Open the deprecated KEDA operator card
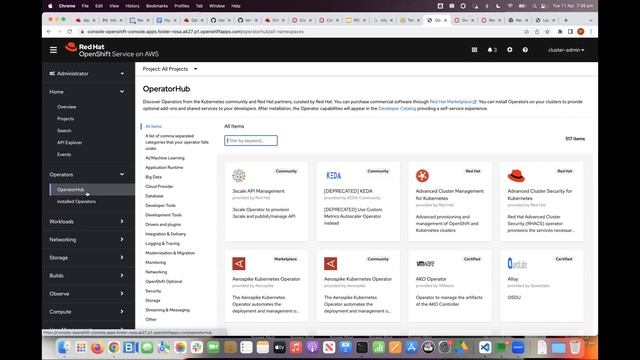The width and height of the screenshot is (640, 360). coord(358,200)
